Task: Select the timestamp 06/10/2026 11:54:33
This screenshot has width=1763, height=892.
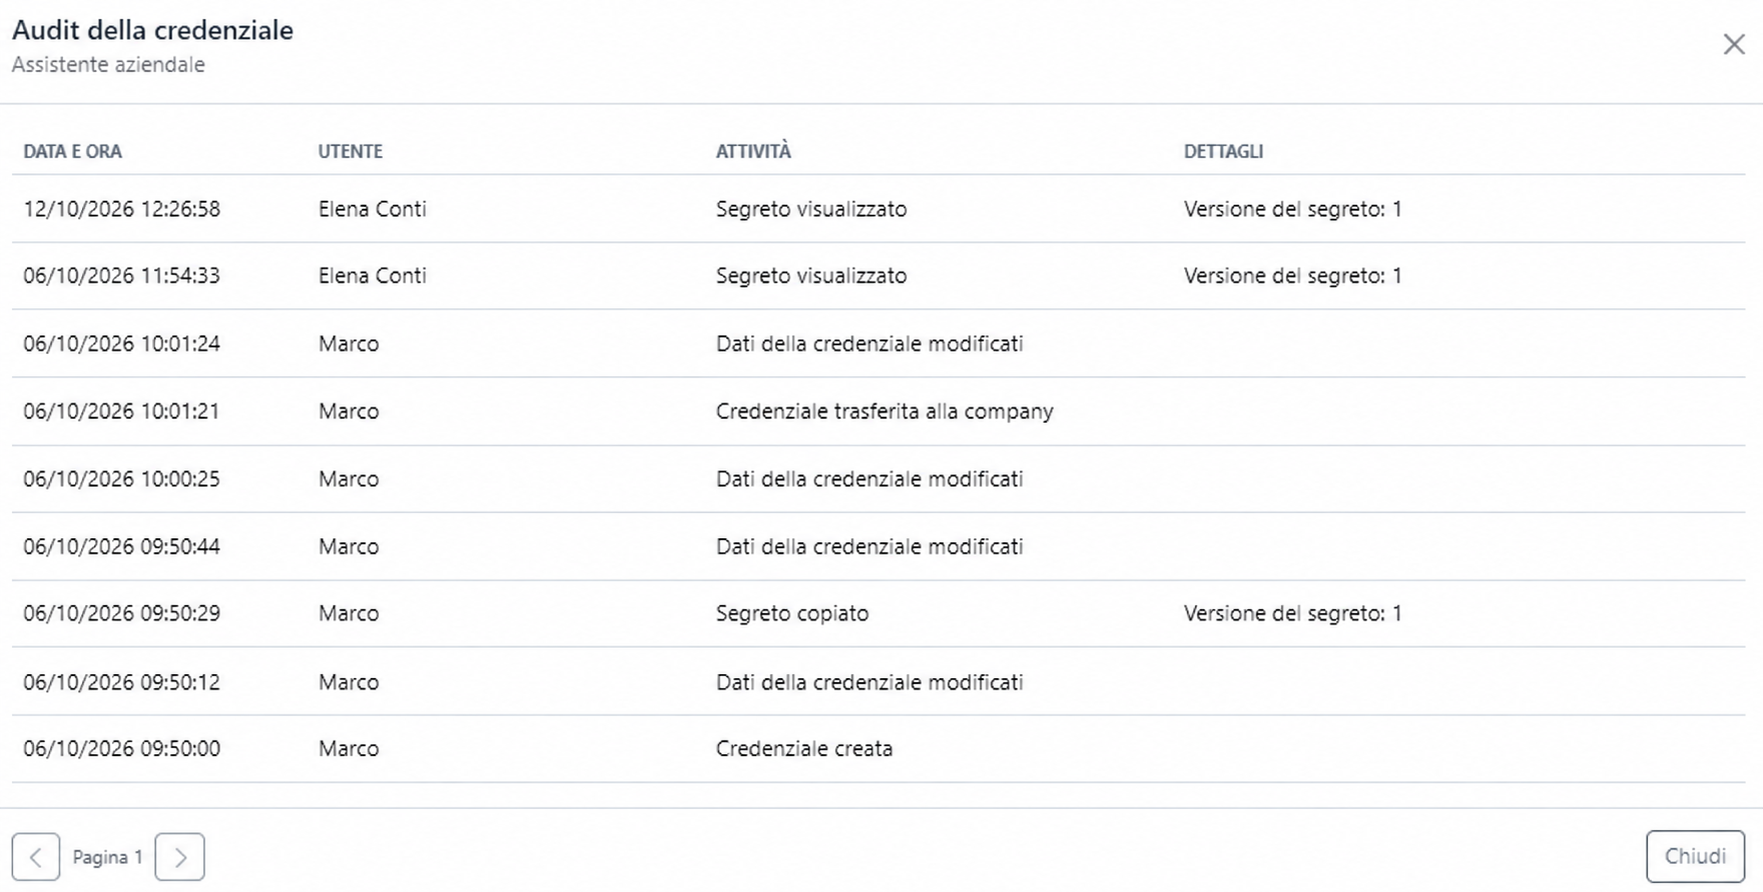Action: tap(122, 276)
